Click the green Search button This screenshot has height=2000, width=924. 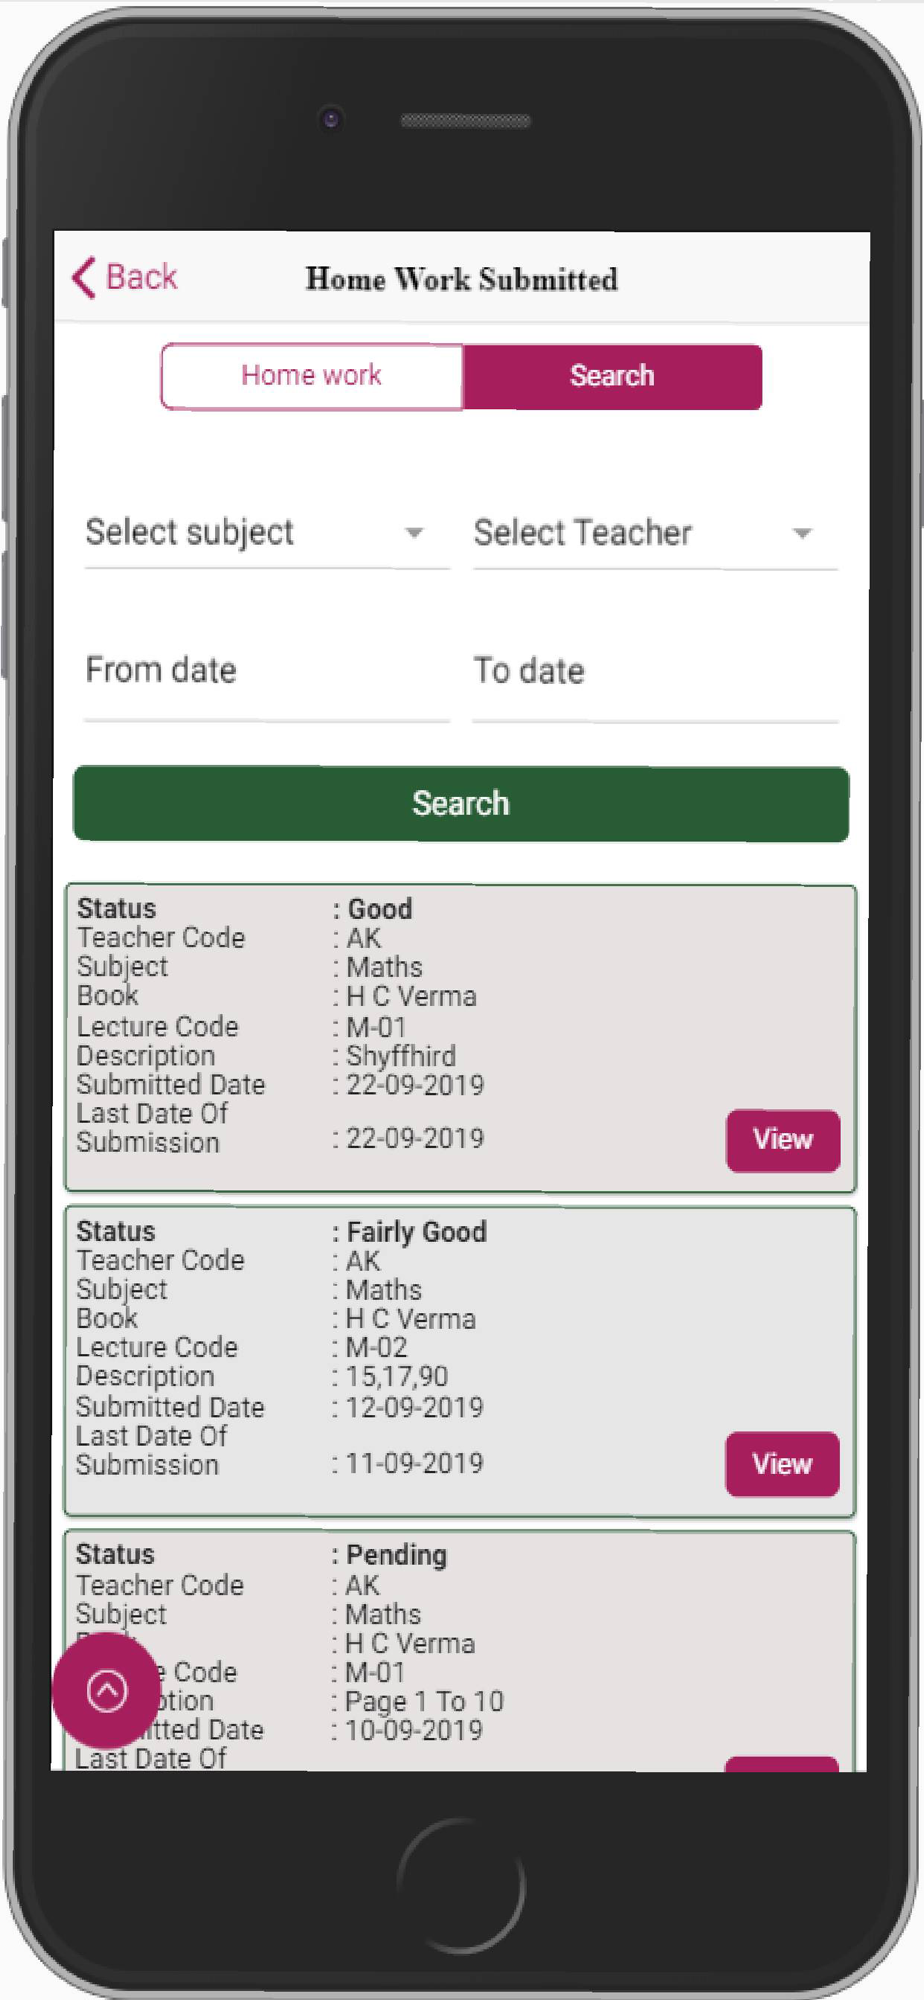tap(461, 804)
